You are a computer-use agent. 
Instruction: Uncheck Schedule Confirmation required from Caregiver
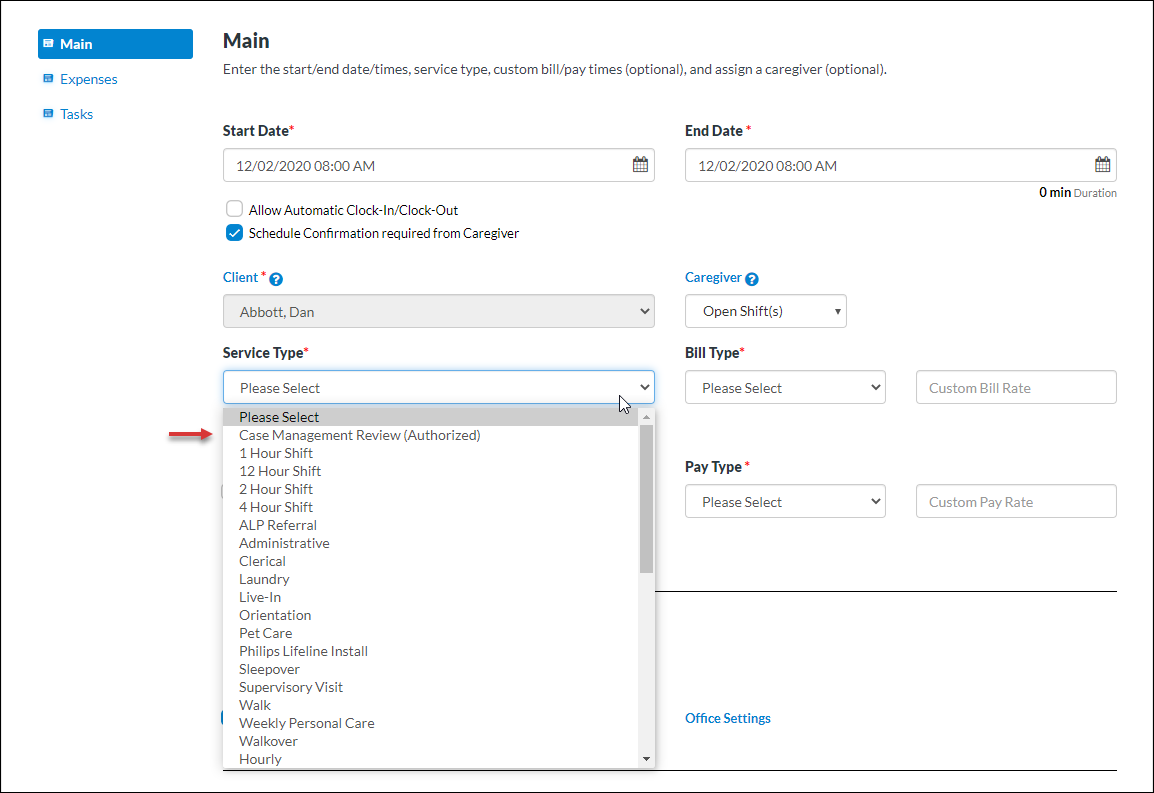(x=233, y=232)
